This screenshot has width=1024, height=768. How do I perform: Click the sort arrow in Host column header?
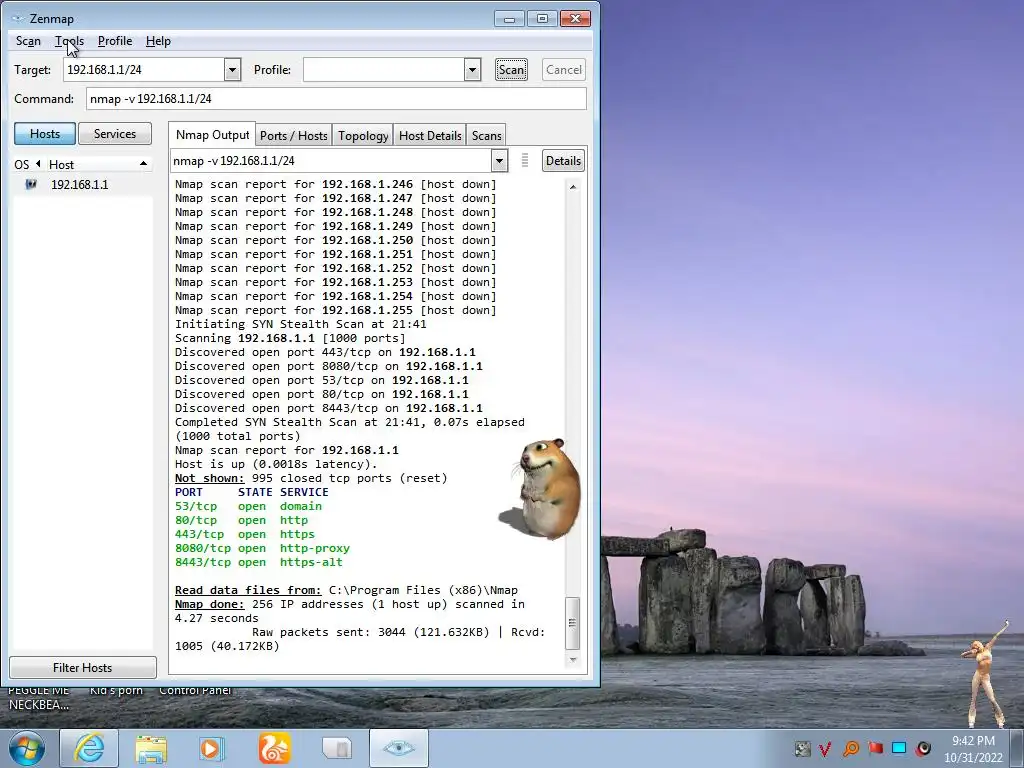pos(143,164)
